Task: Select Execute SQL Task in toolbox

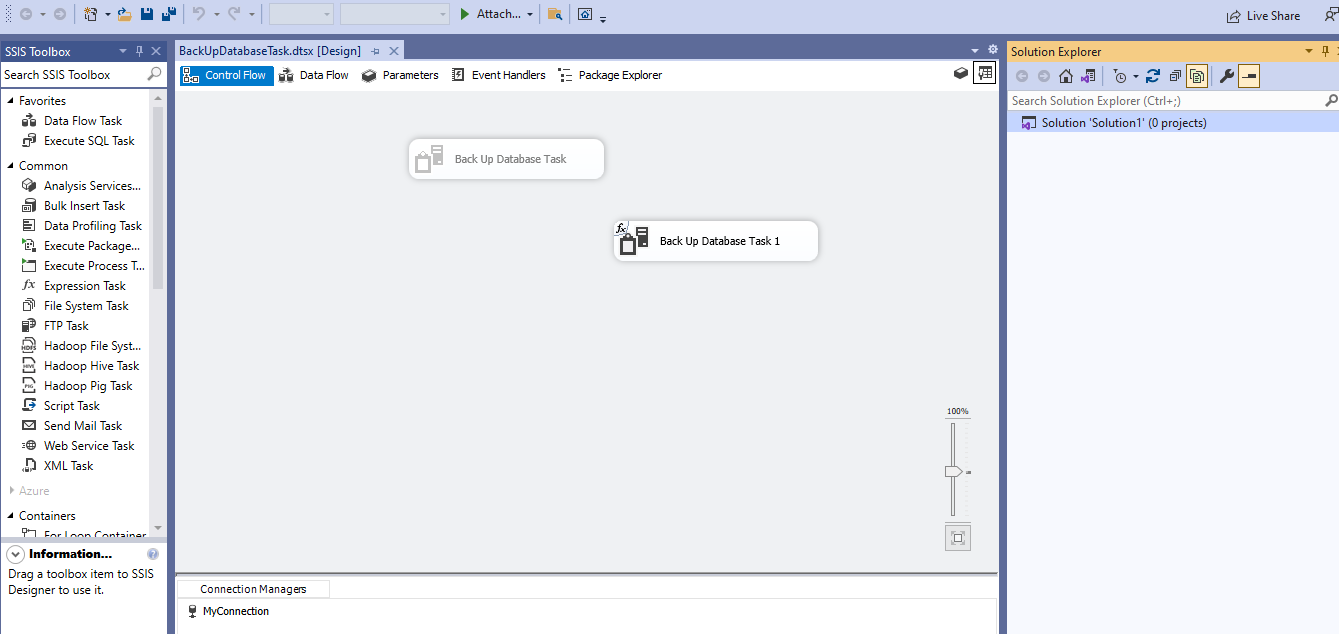Action: click(x=89, y=141)
